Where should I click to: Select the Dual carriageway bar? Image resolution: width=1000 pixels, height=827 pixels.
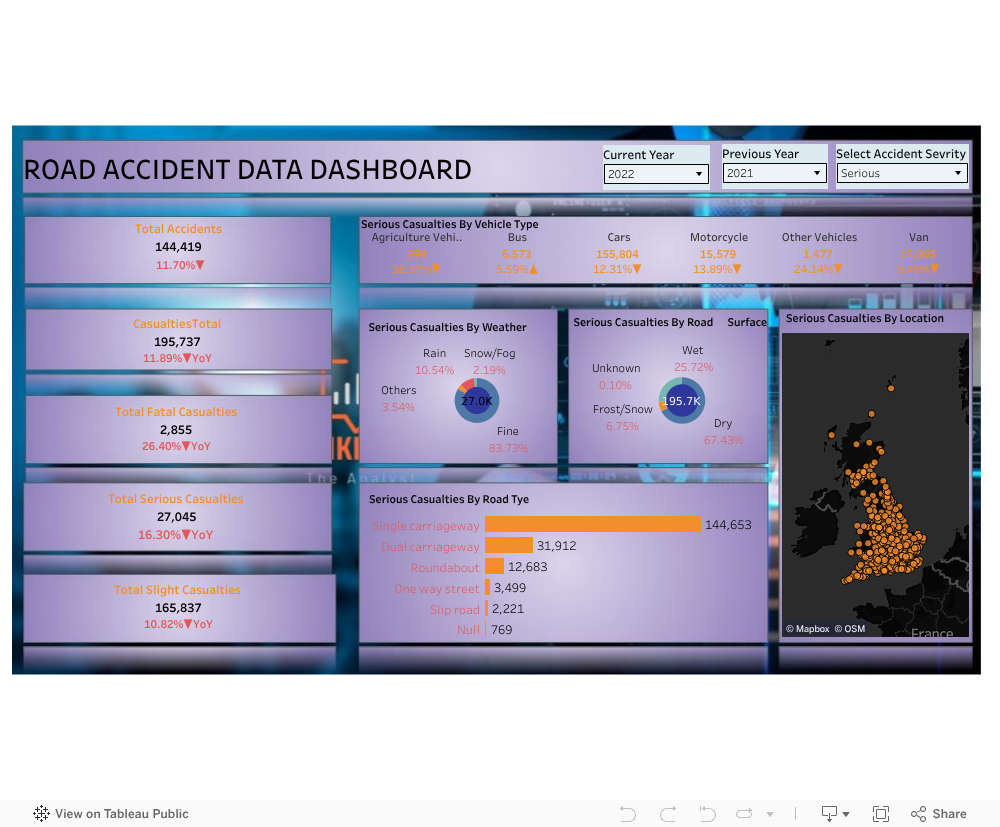point(509,546)
